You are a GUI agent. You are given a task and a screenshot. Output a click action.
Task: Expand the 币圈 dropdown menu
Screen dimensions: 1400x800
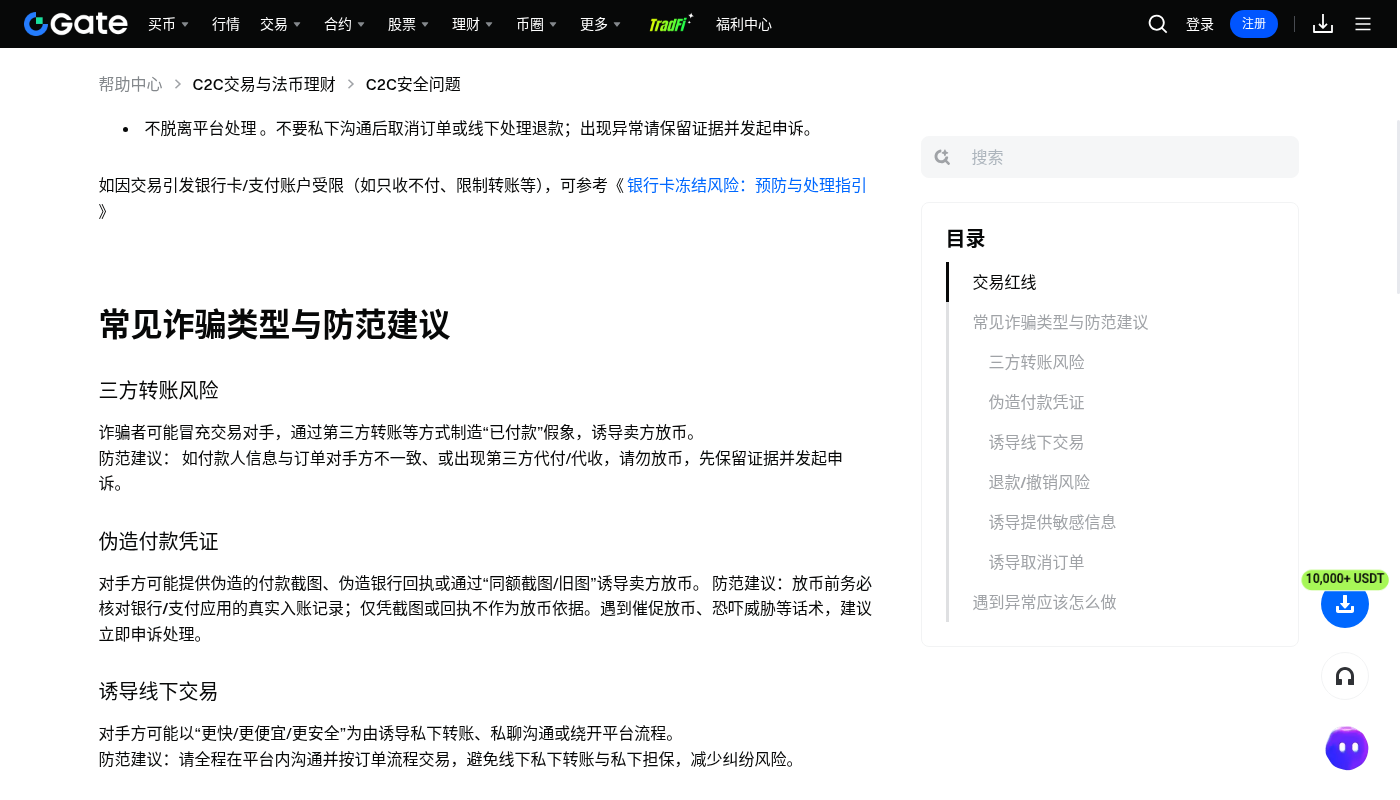point(537,24)
